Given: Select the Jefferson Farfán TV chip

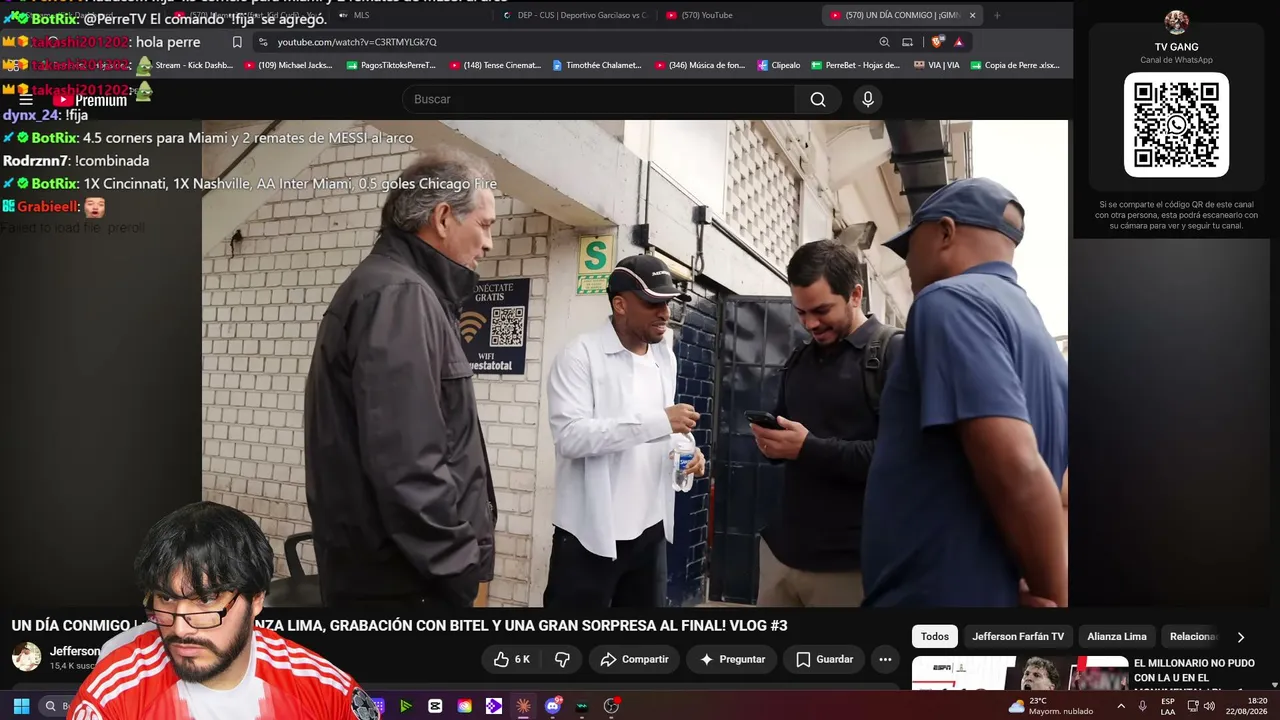Looking at the screenshot, I should click(1018, 637).
